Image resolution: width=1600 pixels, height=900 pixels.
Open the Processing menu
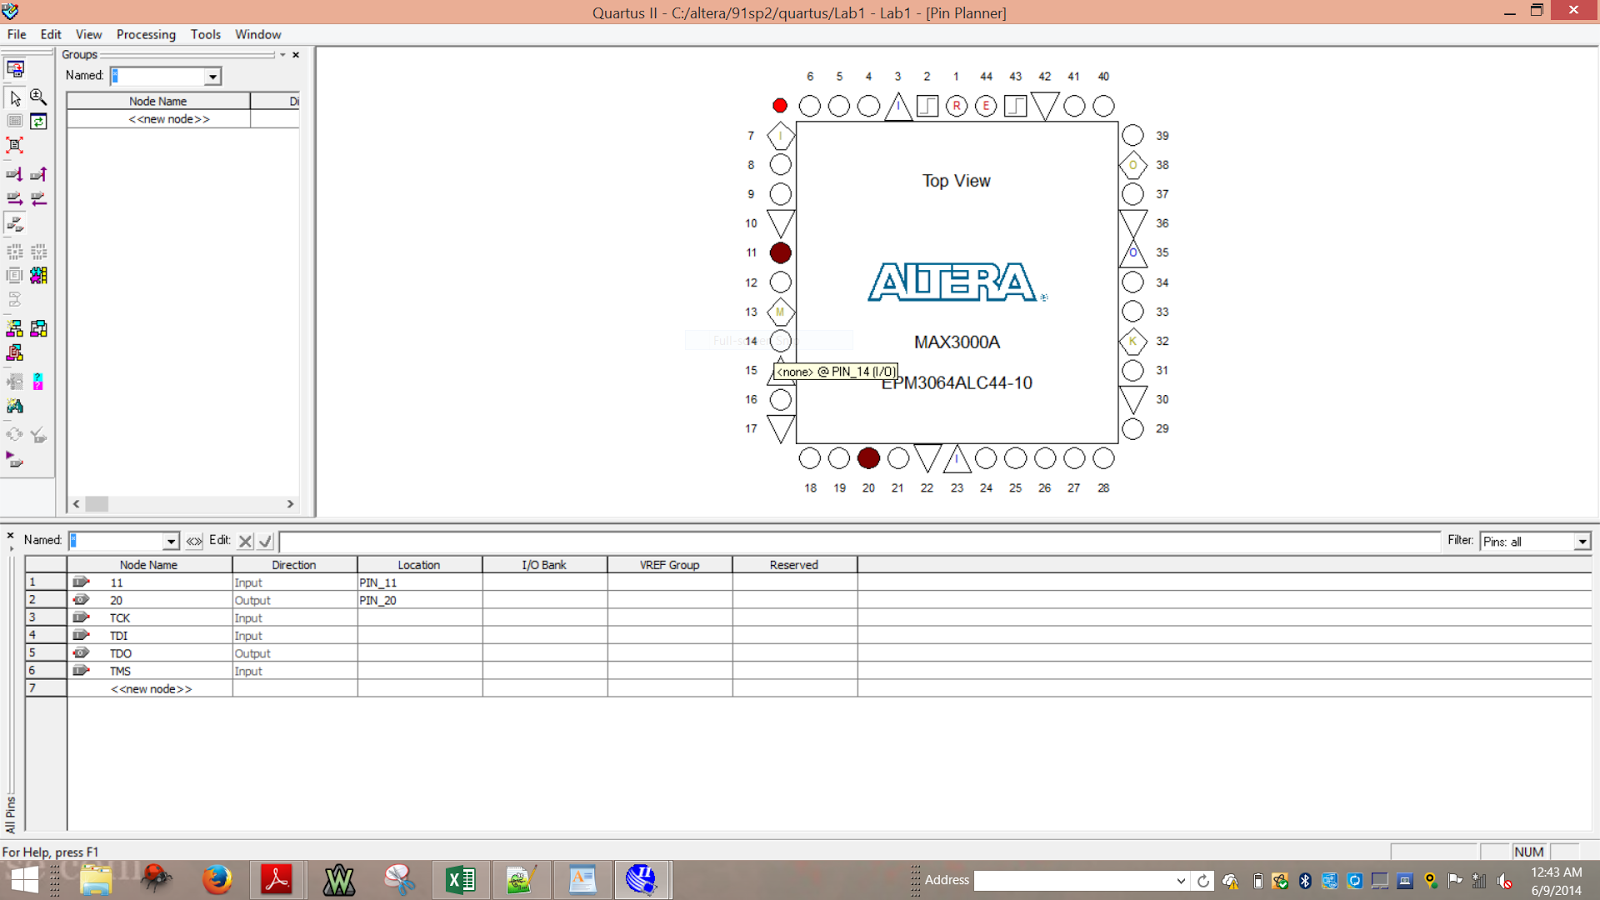pos(146,33)
